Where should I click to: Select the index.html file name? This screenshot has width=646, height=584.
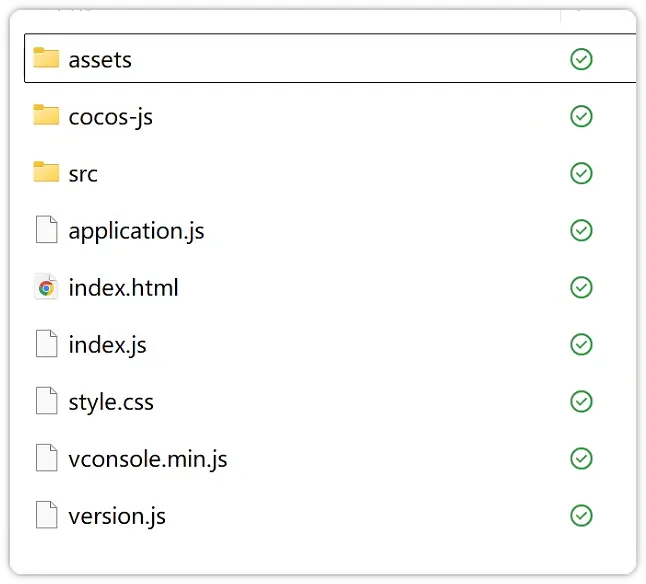(123, 288)
